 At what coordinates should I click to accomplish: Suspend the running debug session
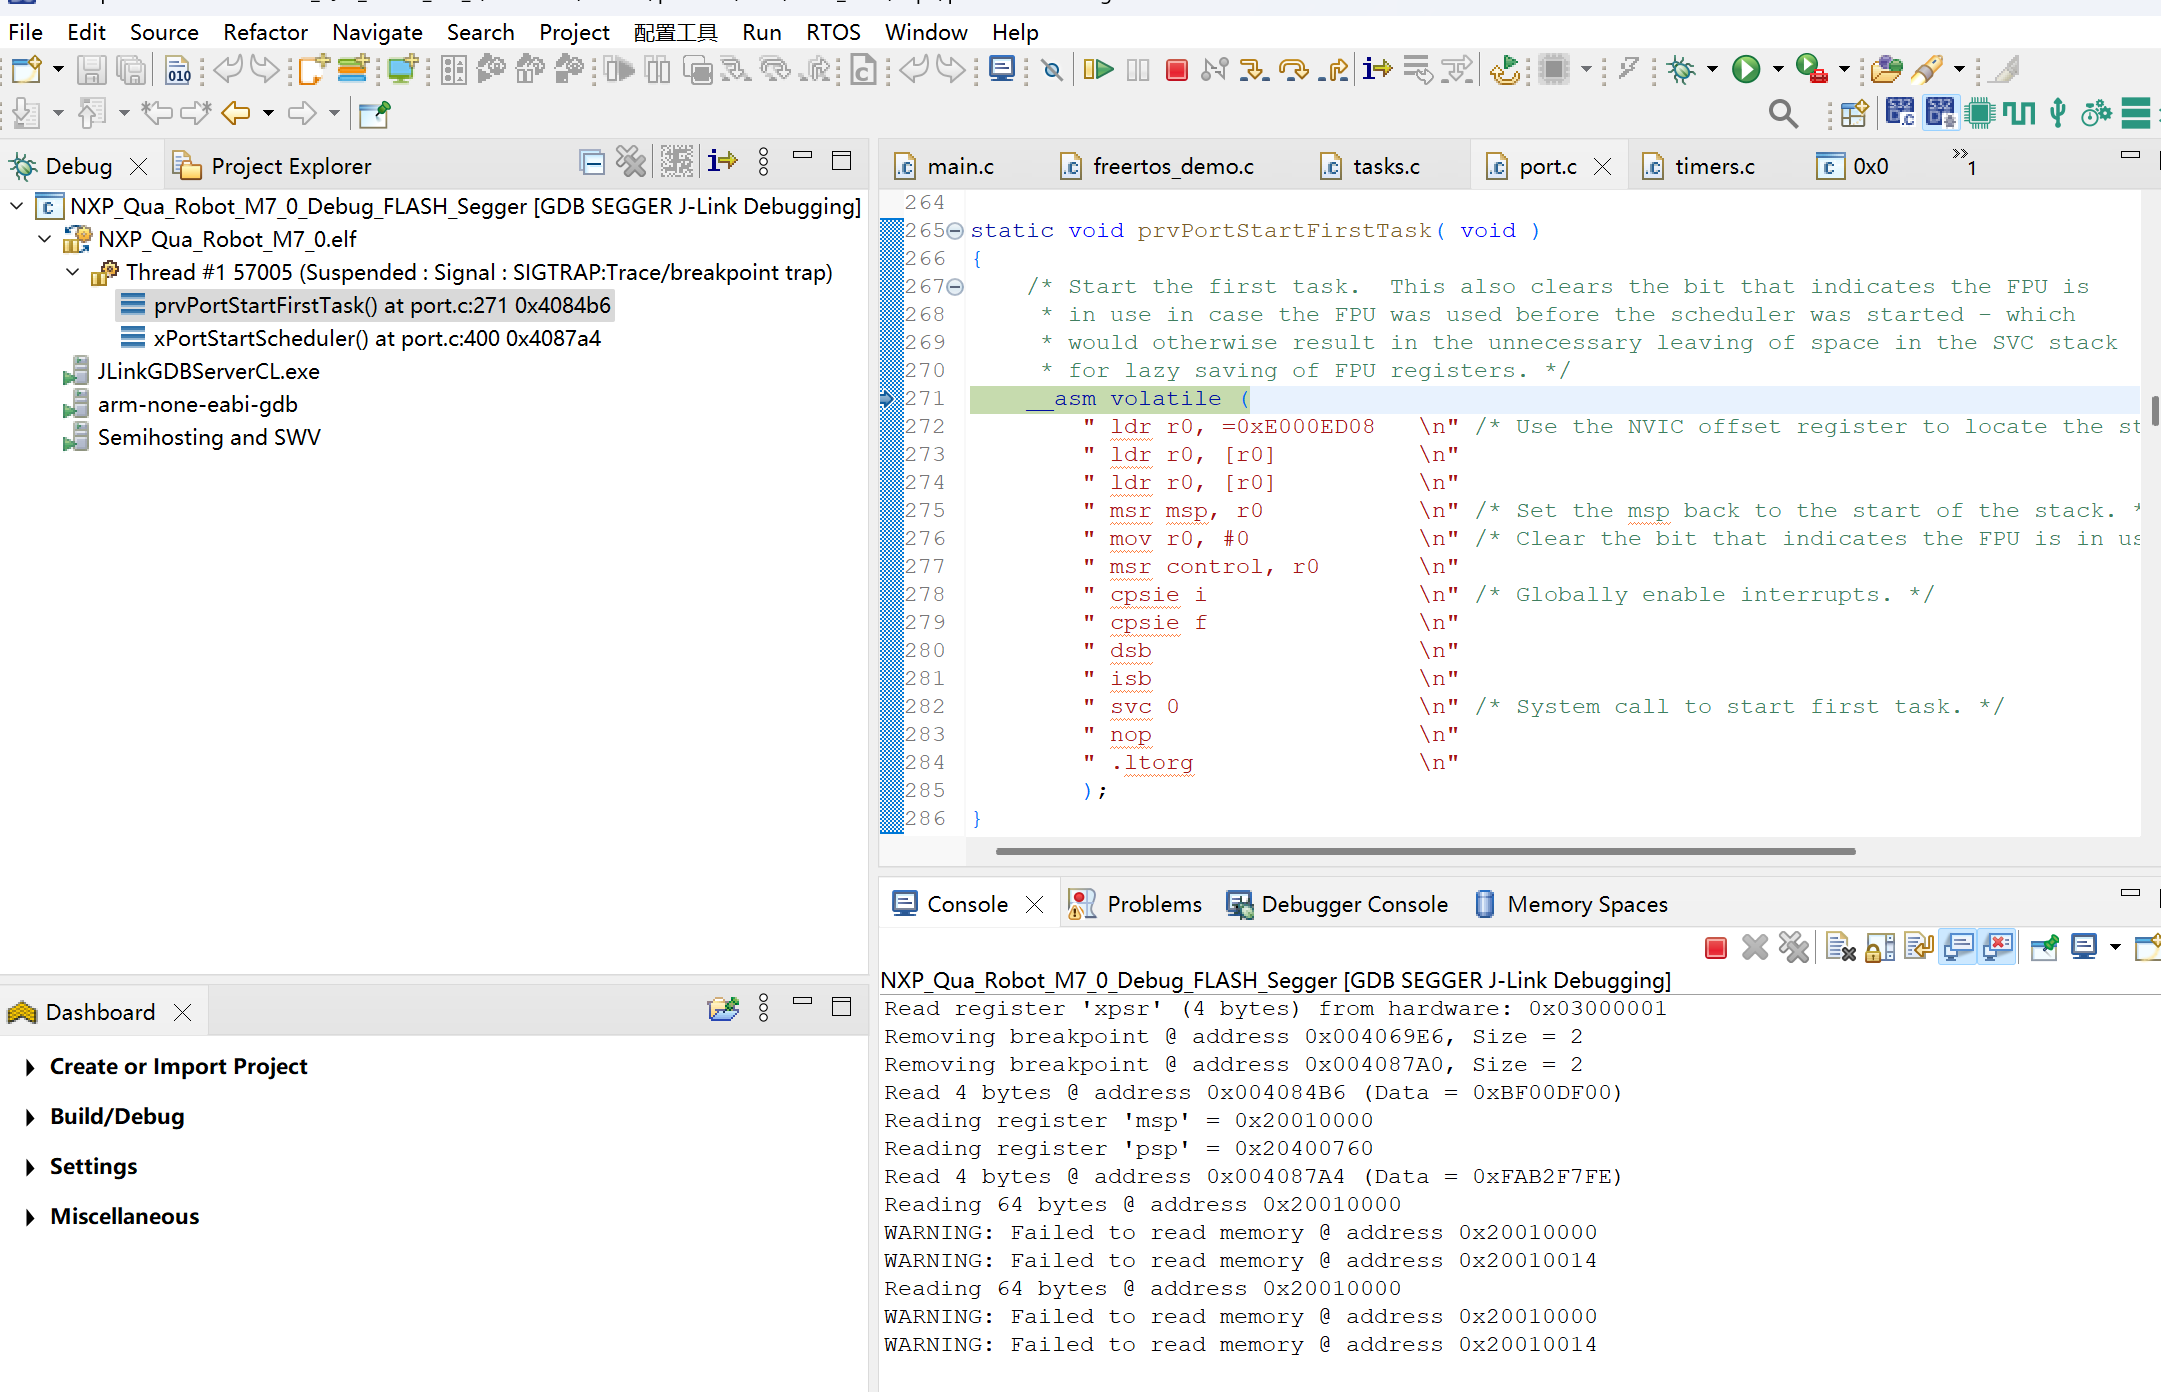click(1138, 70)
